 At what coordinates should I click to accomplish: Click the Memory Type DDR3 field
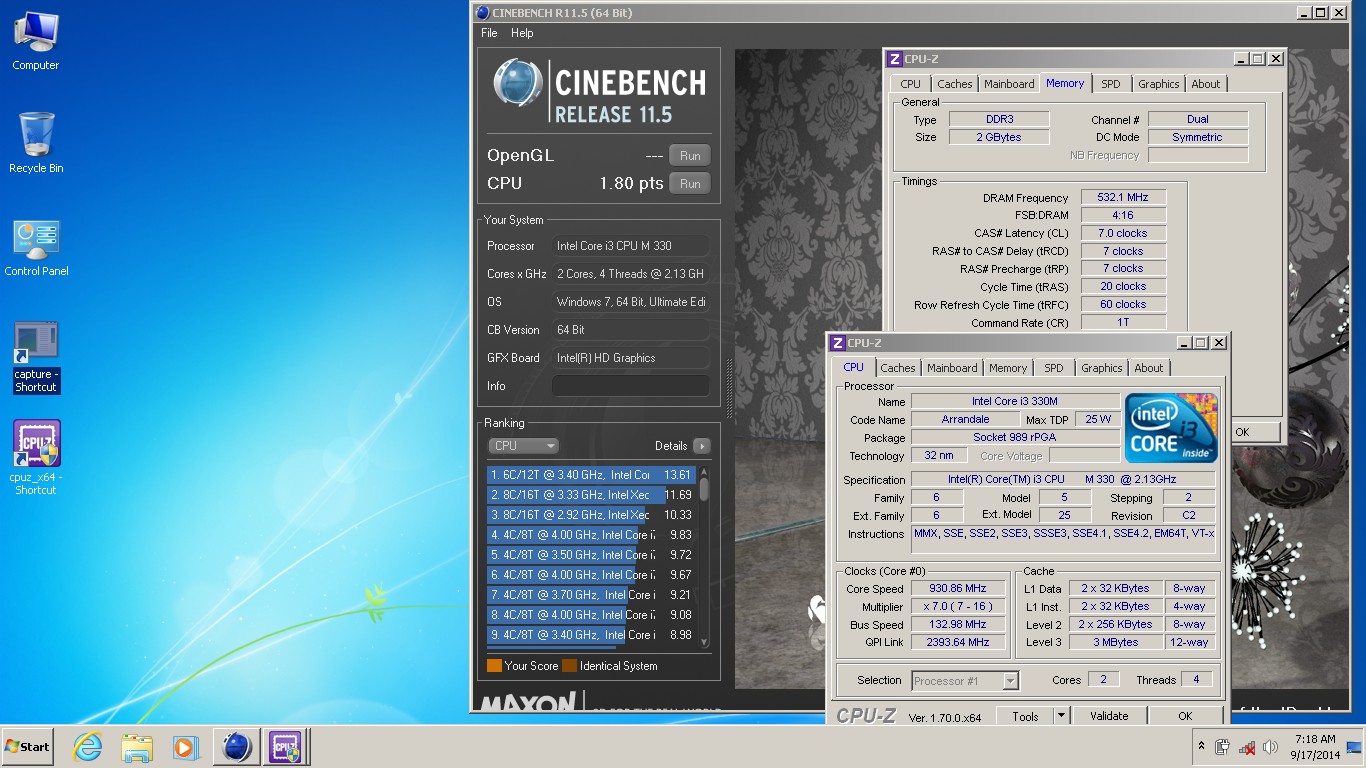pyautogui.click(x=999, y=120)
